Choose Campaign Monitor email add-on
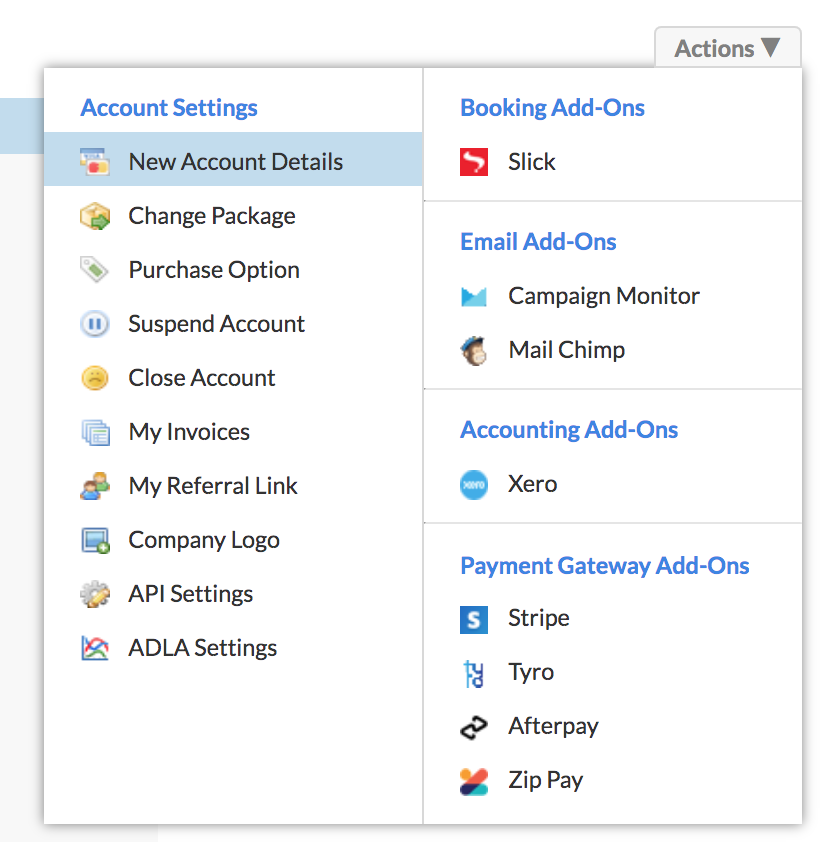Screen dimensions: 826x842 pos(613,296)
